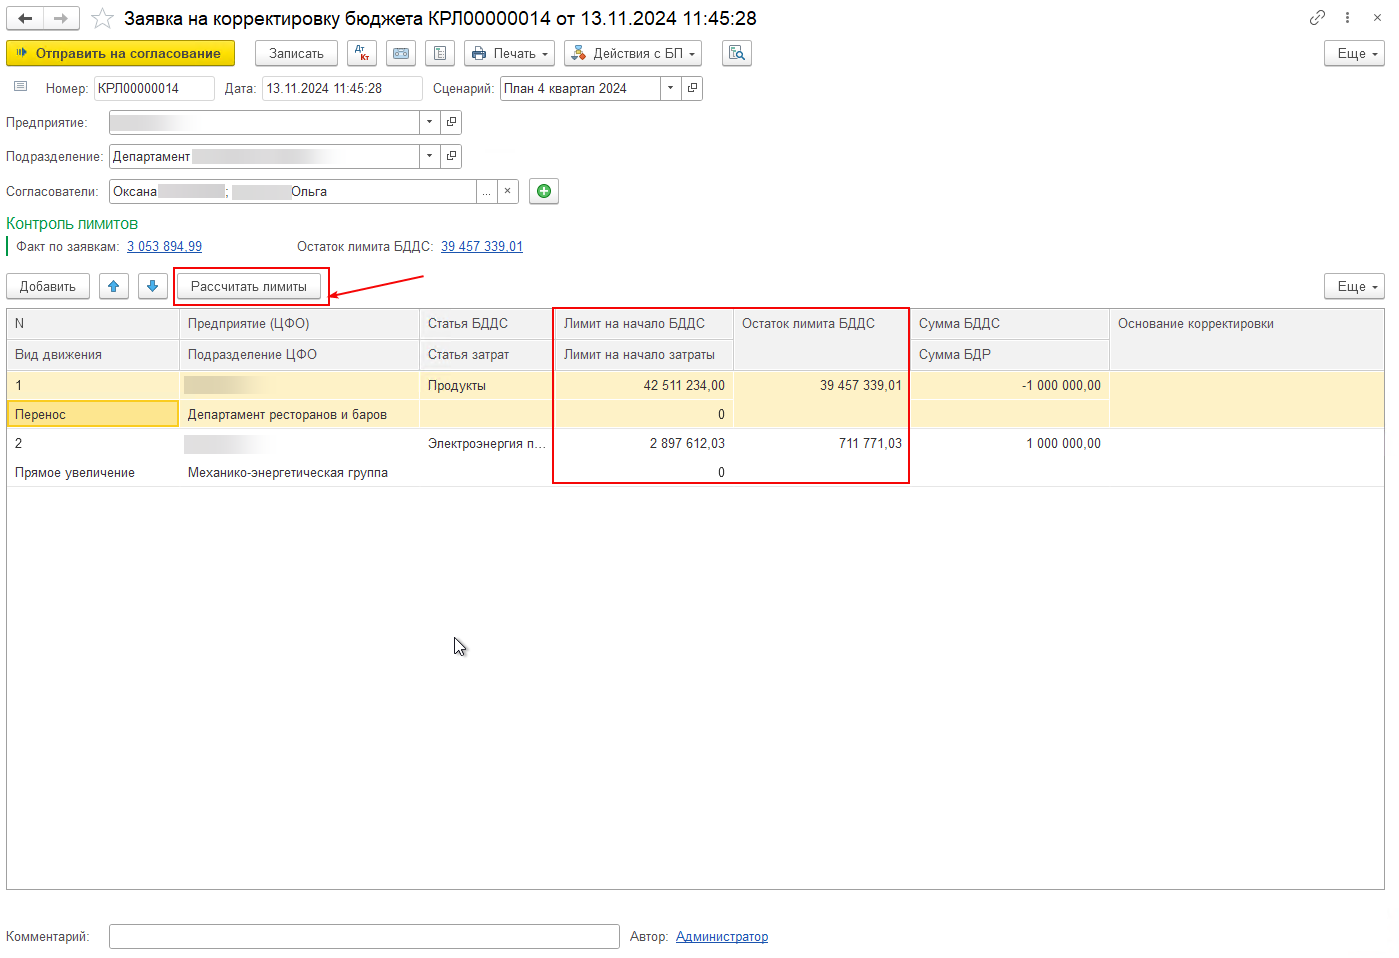This screenshot has width=1399, height=958.
Task: Open the top toolbar Еще menu
Action: (x=1354, y=53)
